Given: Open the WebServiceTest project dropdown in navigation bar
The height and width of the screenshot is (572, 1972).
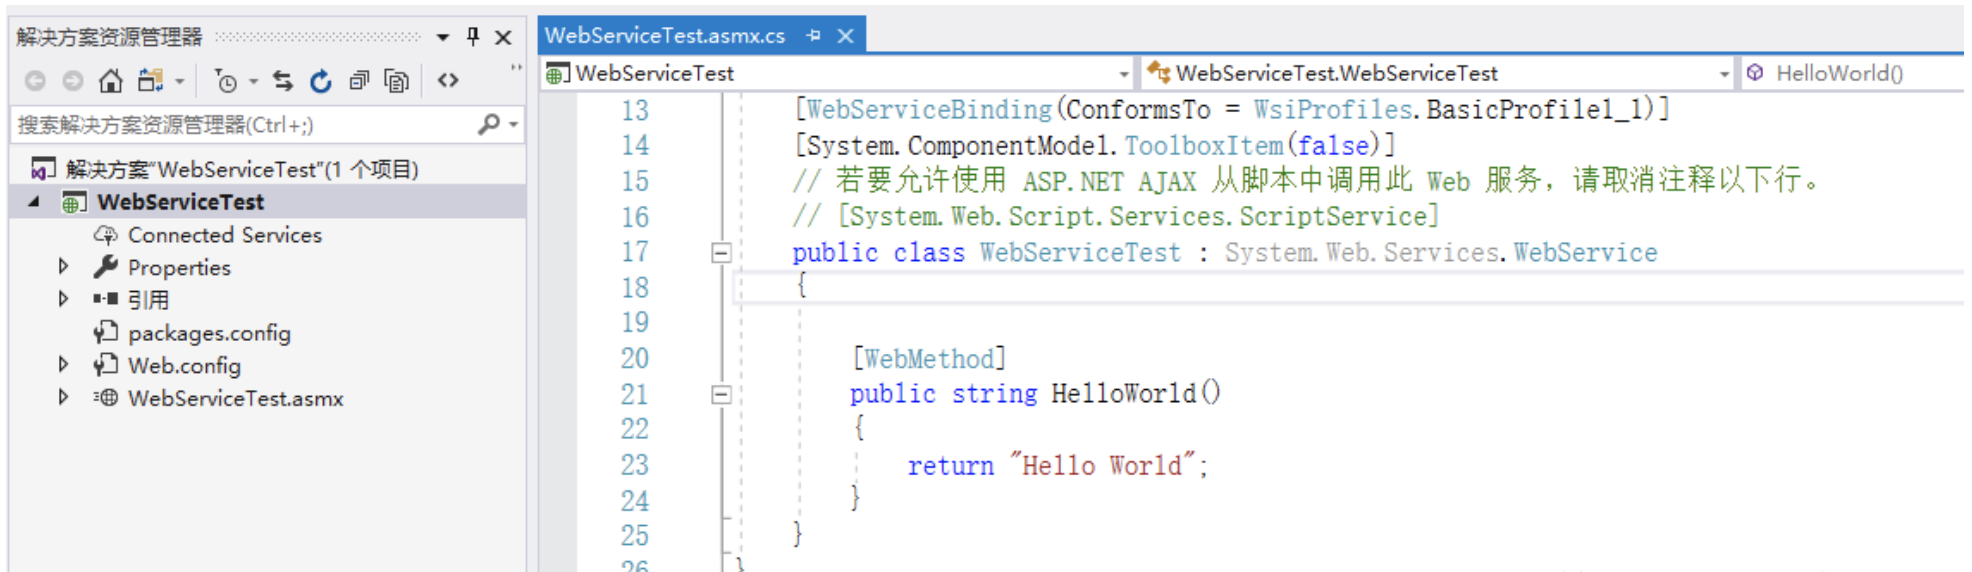Looking at the screenshot, I should pyautogui.click(x=1124, y=74).
